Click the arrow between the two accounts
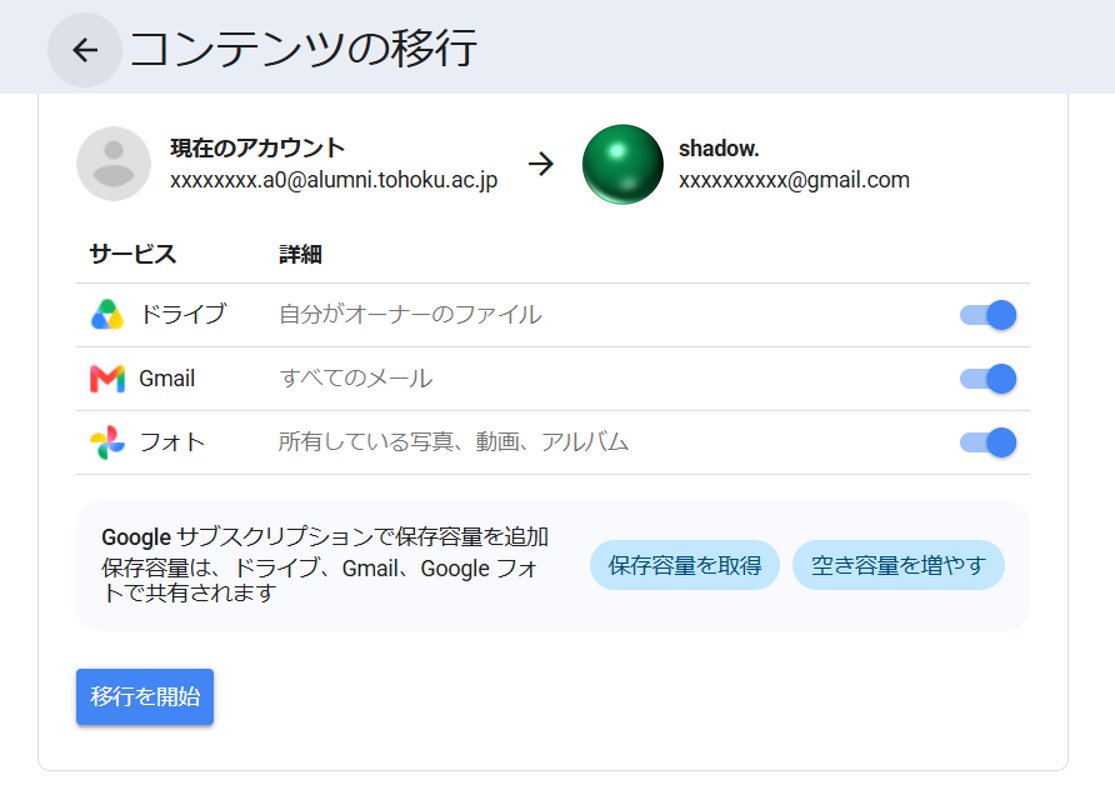The height and width of the screenshot is (790, 1115). [541, 164]
